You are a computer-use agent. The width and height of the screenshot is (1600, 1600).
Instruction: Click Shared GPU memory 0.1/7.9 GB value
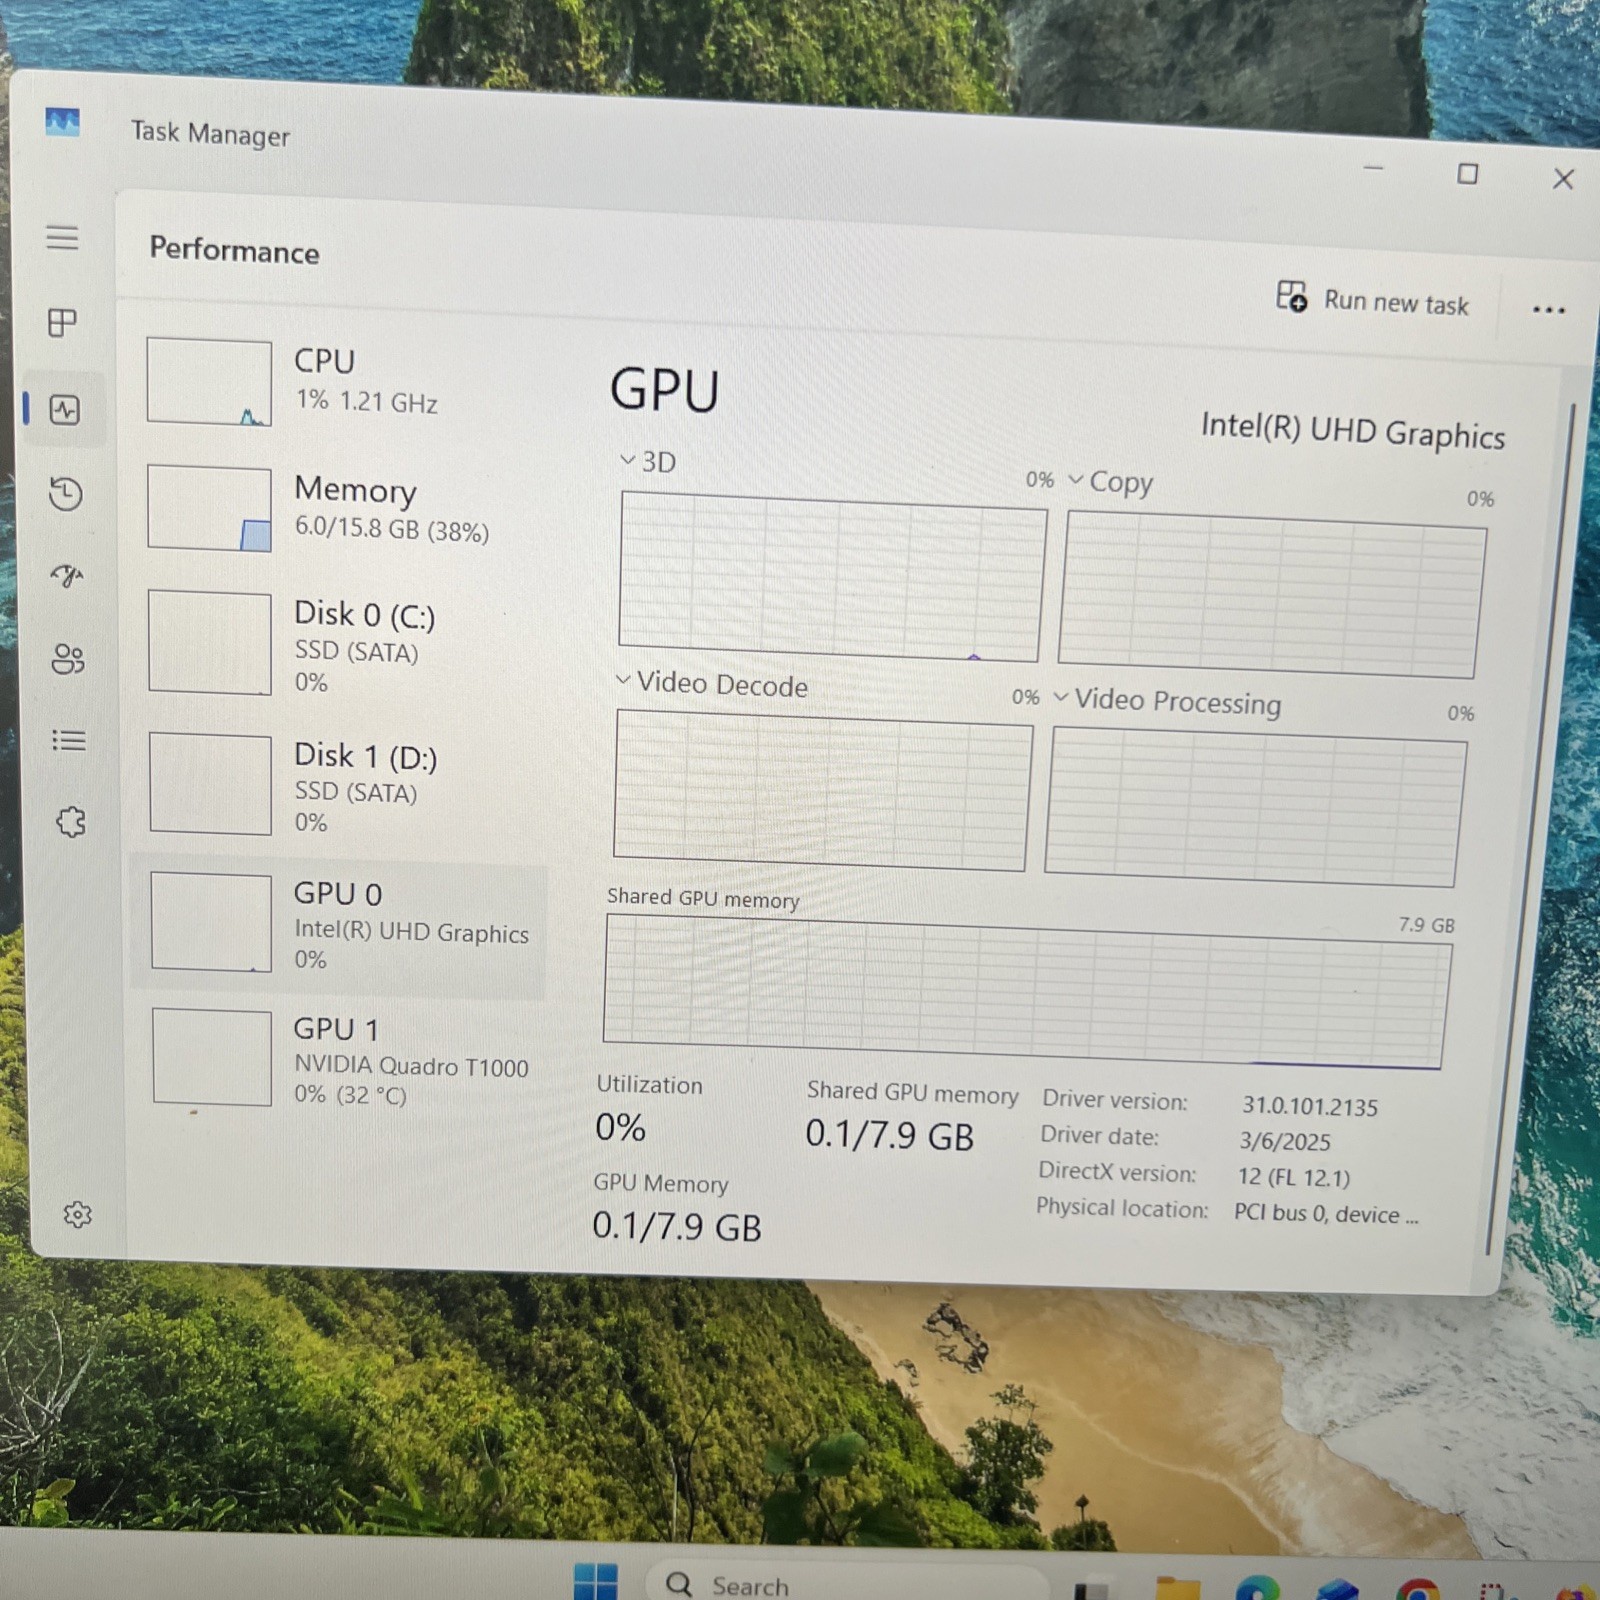(x=889, y=1135)
